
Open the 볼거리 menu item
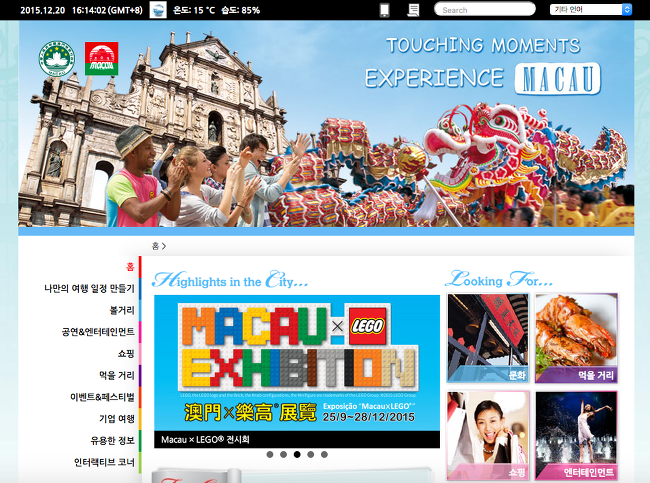(122, 310)
